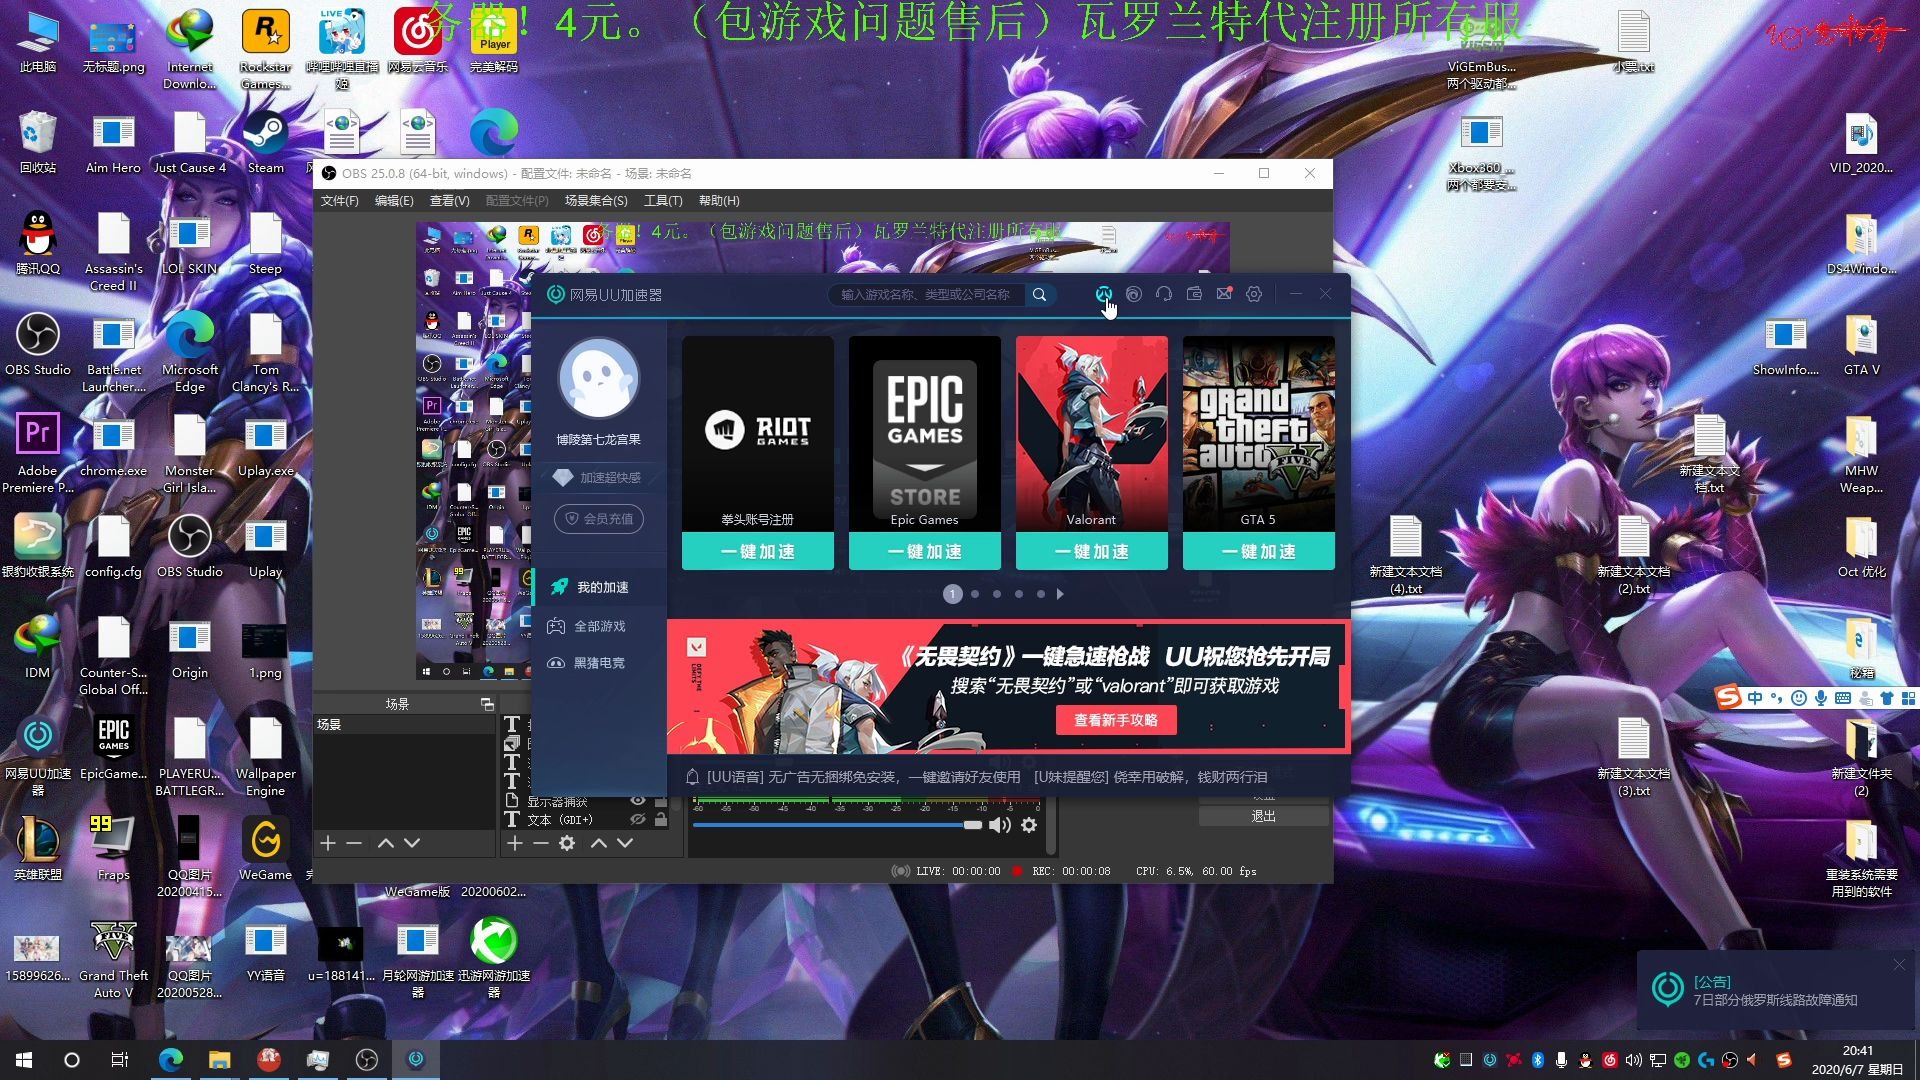Click the 查看新手攻略 banner button

pos(1116,720)
